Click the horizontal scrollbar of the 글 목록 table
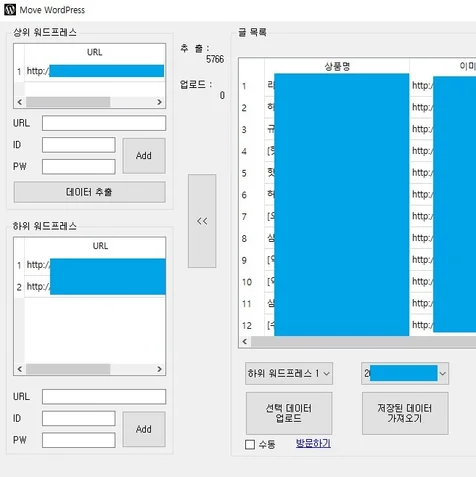 [363, 341]
